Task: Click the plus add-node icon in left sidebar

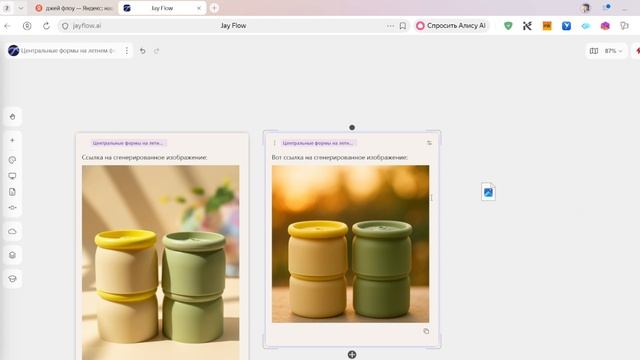Action: 12,140
